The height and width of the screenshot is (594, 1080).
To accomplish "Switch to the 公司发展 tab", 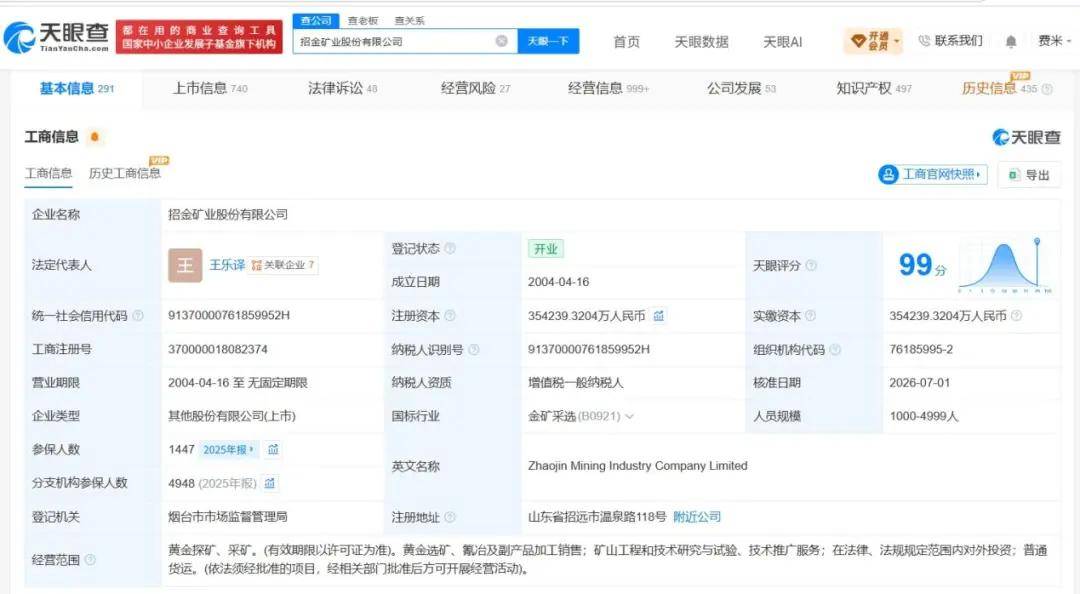I will 741,88.
